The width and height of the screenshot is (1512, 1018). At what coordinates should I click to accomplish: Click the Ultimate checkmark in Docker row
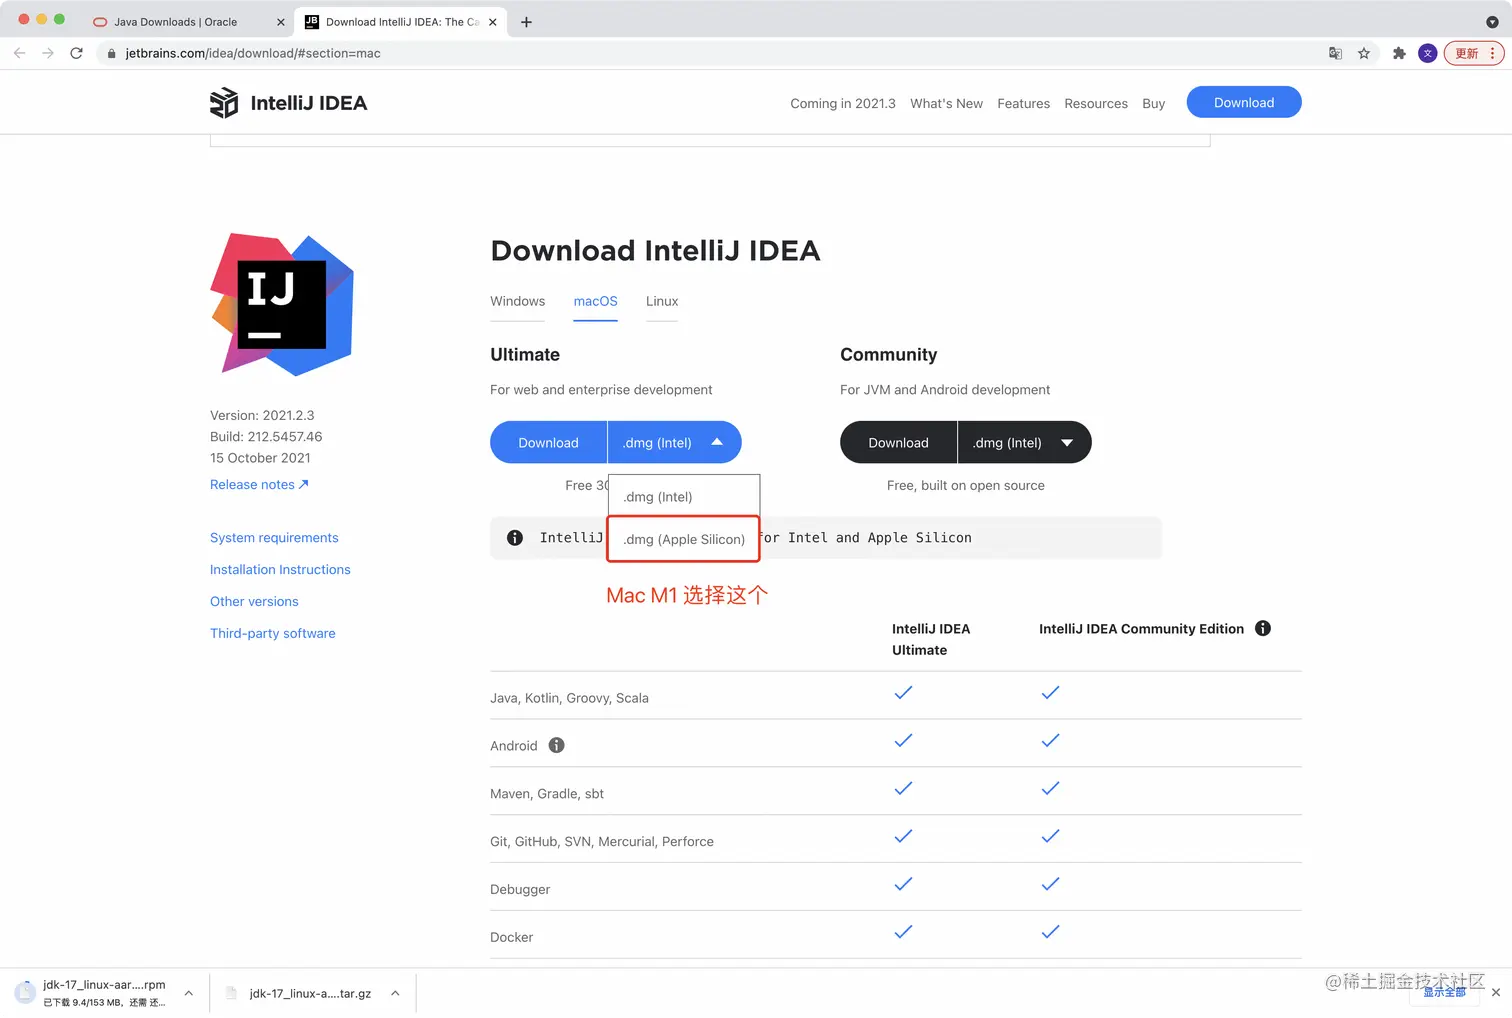pyautogui.click(x=903, y=931)
